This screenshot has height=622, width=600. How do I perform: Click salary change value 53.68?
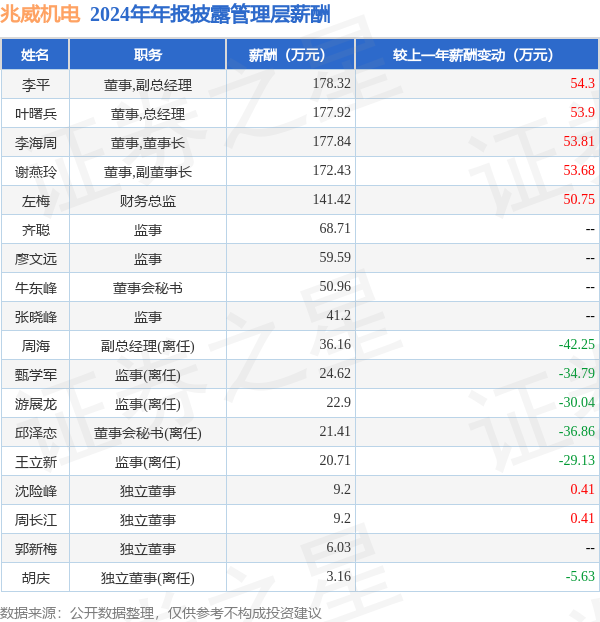click(x=579, y=170)
